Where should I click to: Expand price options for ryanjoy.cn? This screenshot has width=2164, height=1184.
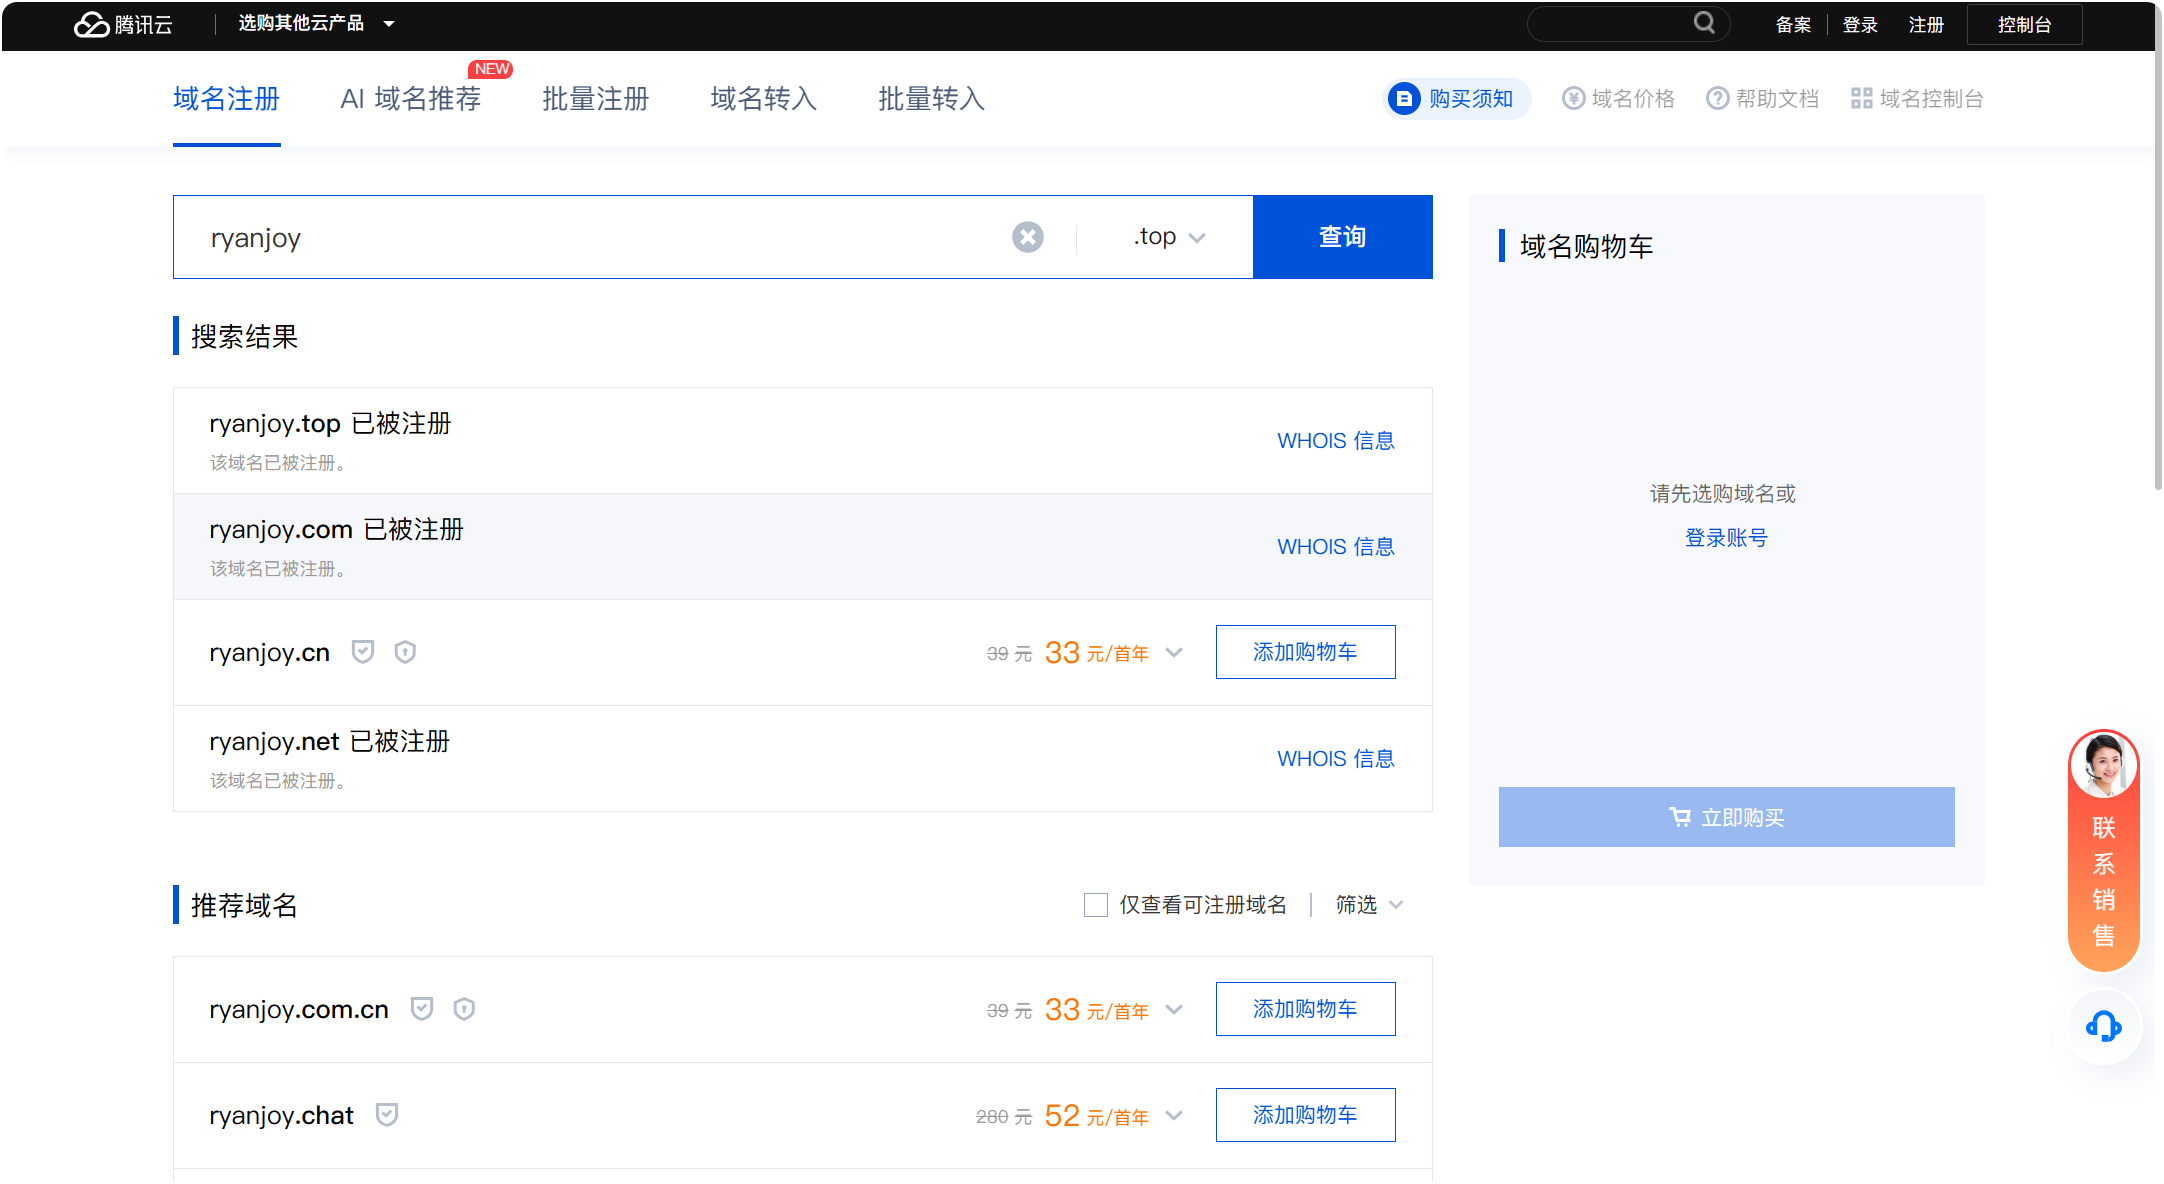tap(1175, 653)
